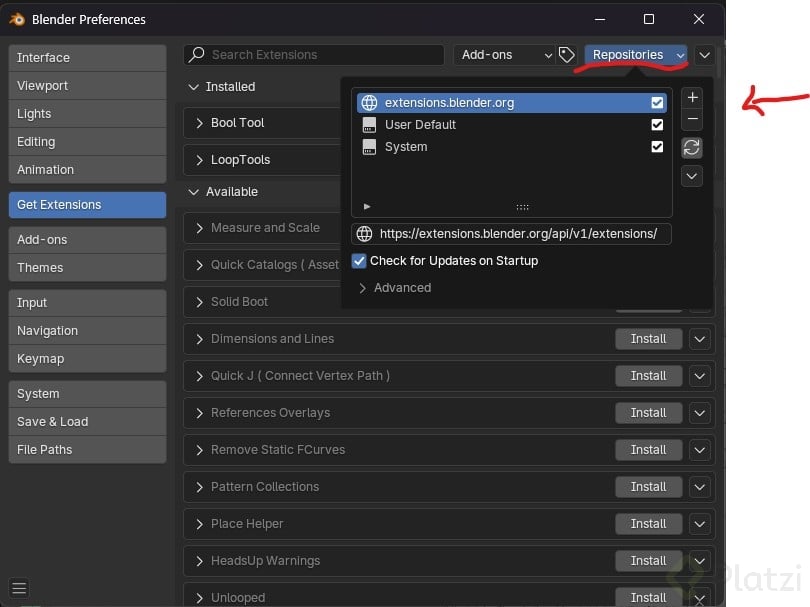
Task: Uncheck Check for Updates on Startup
Action: click(359, 261)
